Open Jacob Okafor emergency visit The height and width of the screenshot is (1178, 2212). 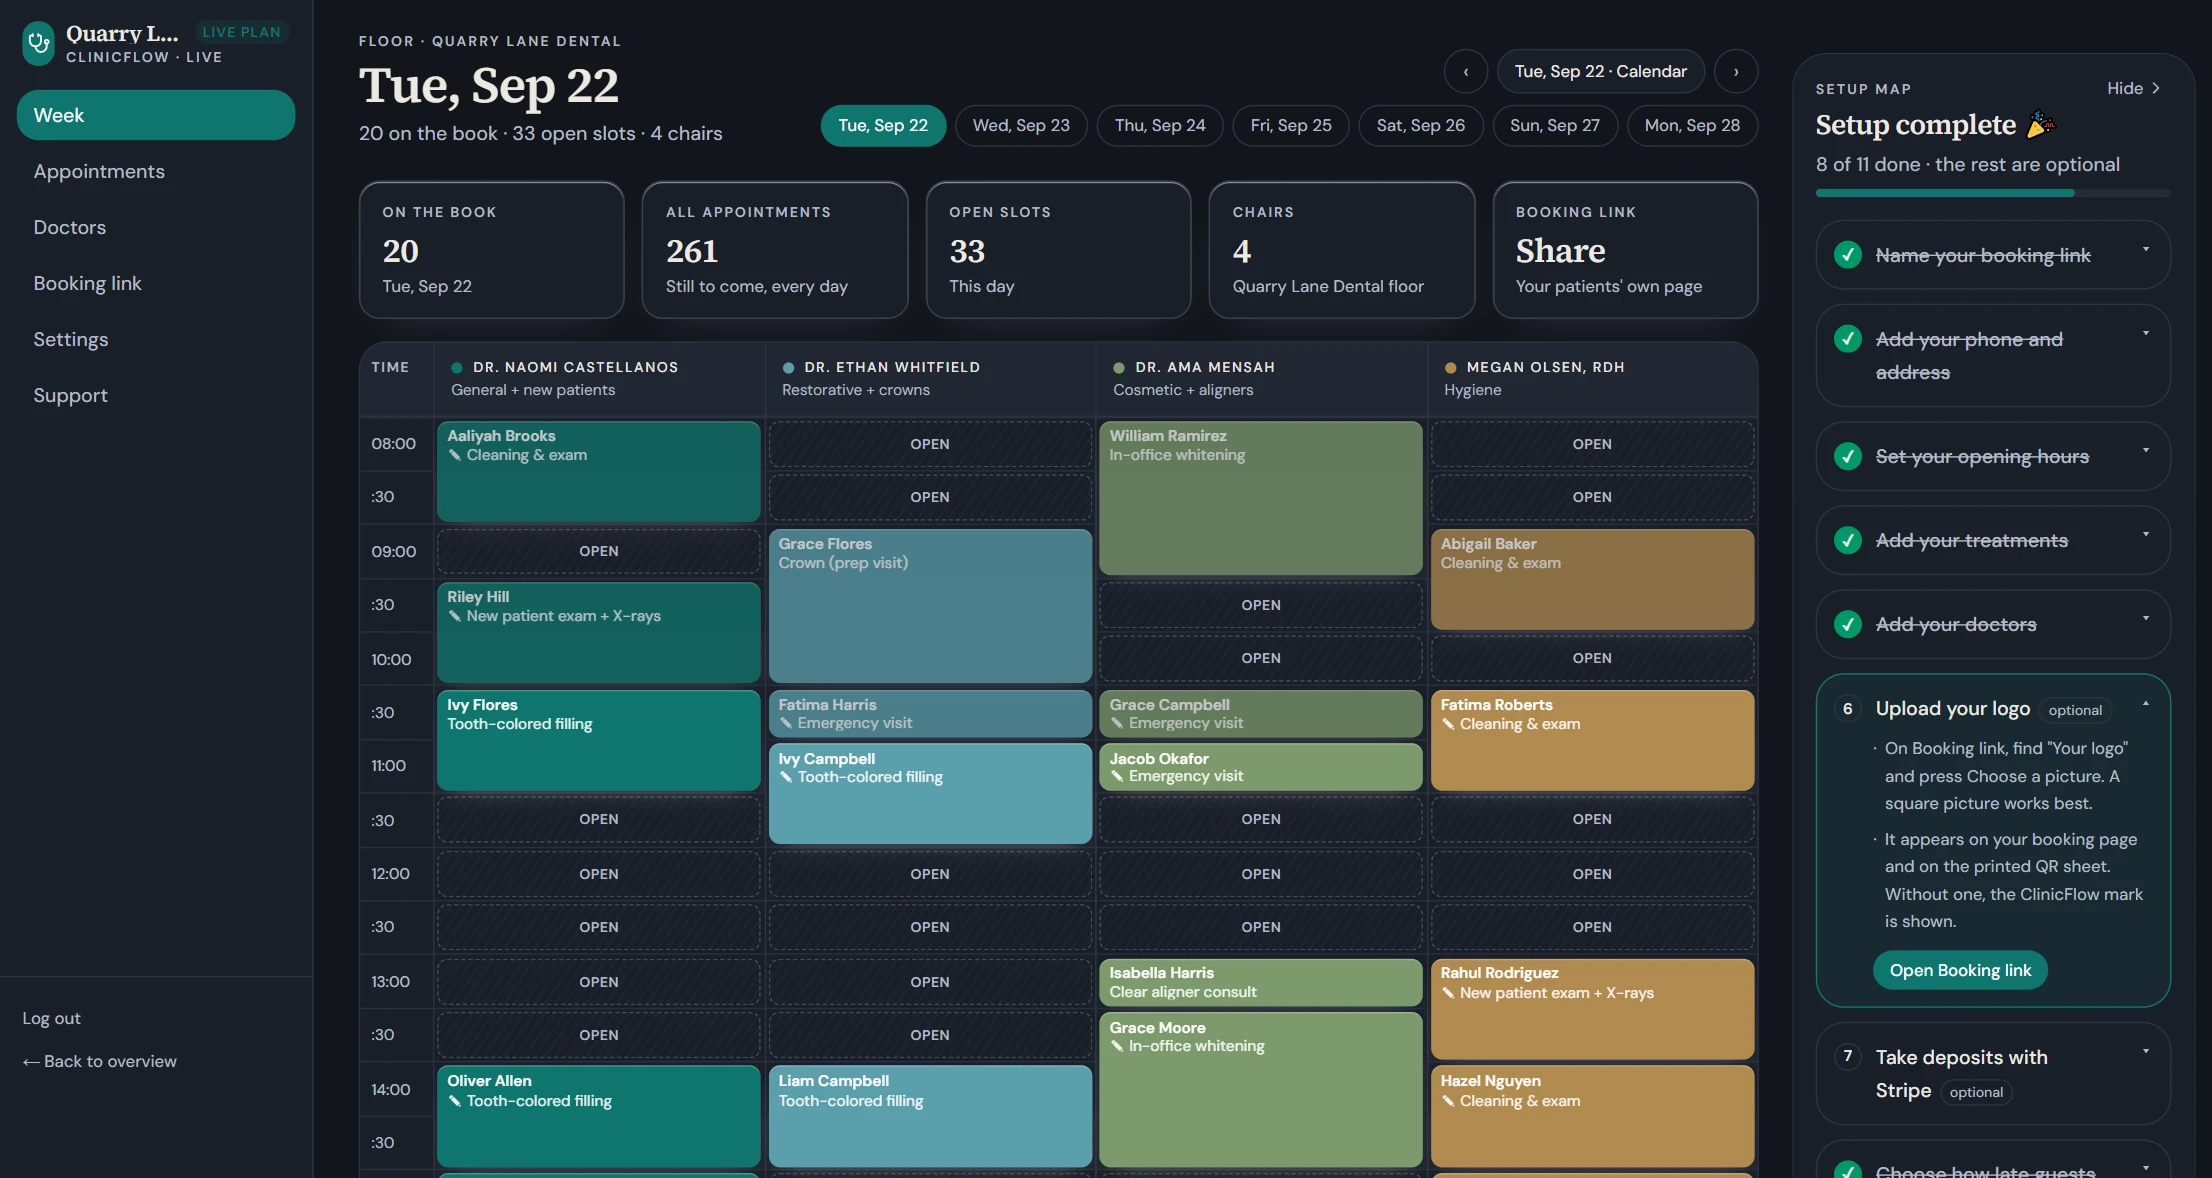tap(1260, 767)
